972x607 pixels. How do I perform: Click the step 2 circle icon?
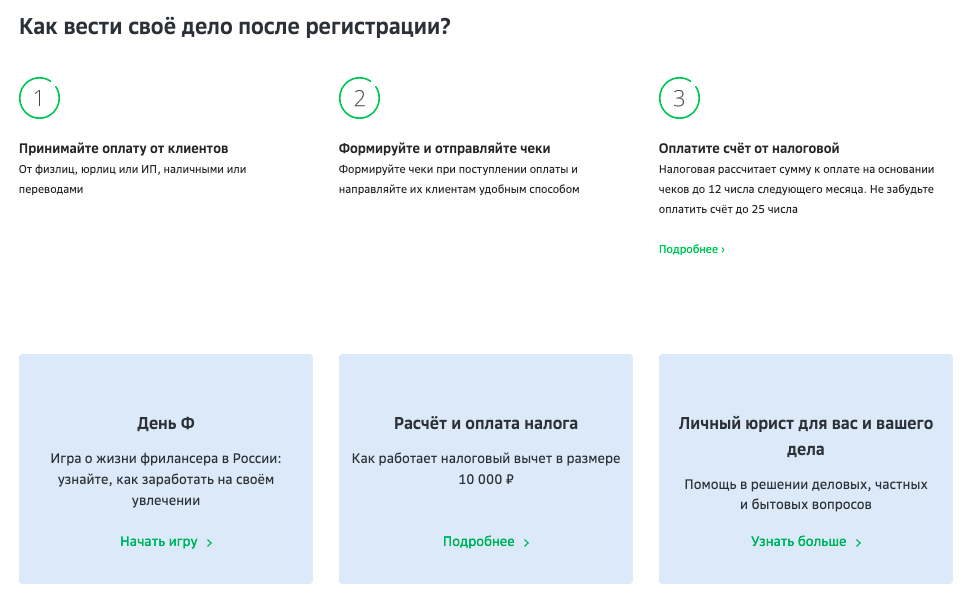tap(359, 98)
